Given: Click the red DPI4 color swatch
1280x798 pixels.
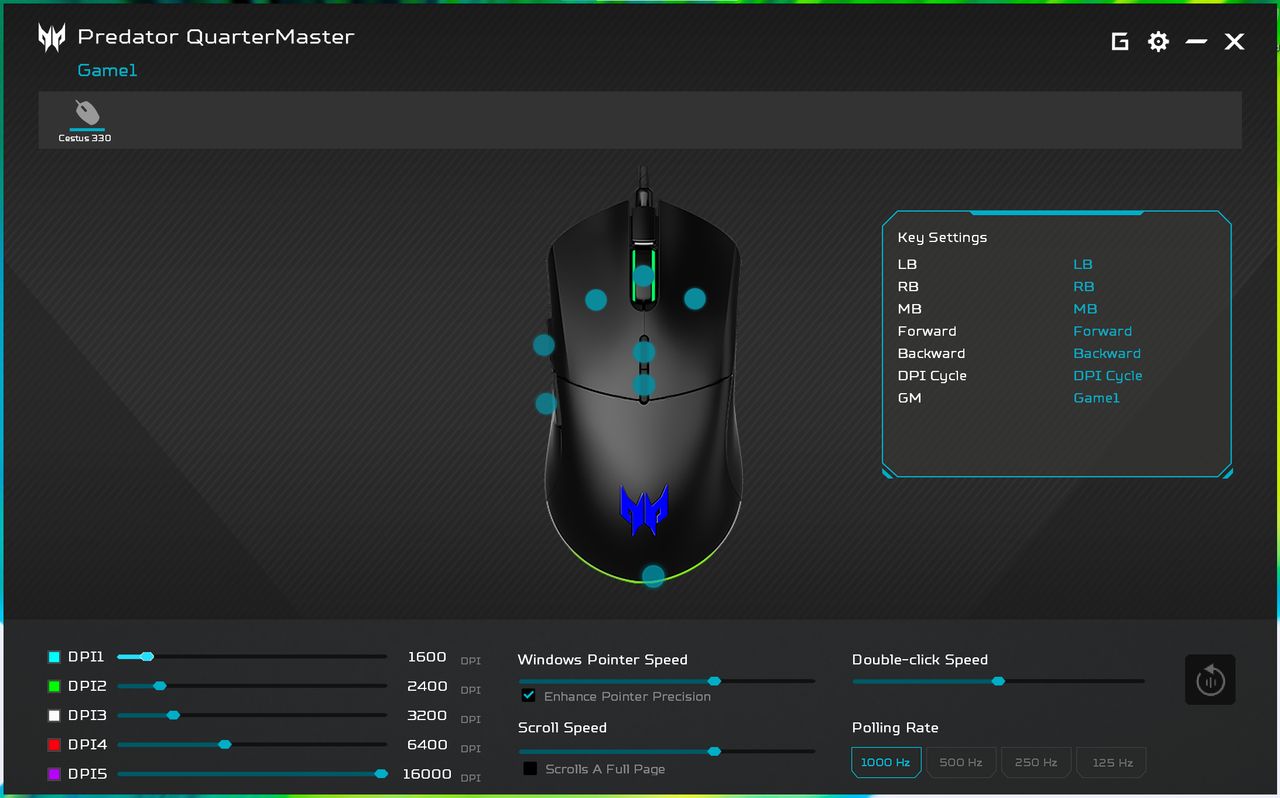Looking at the screenshot, I should tap(54, 745).
